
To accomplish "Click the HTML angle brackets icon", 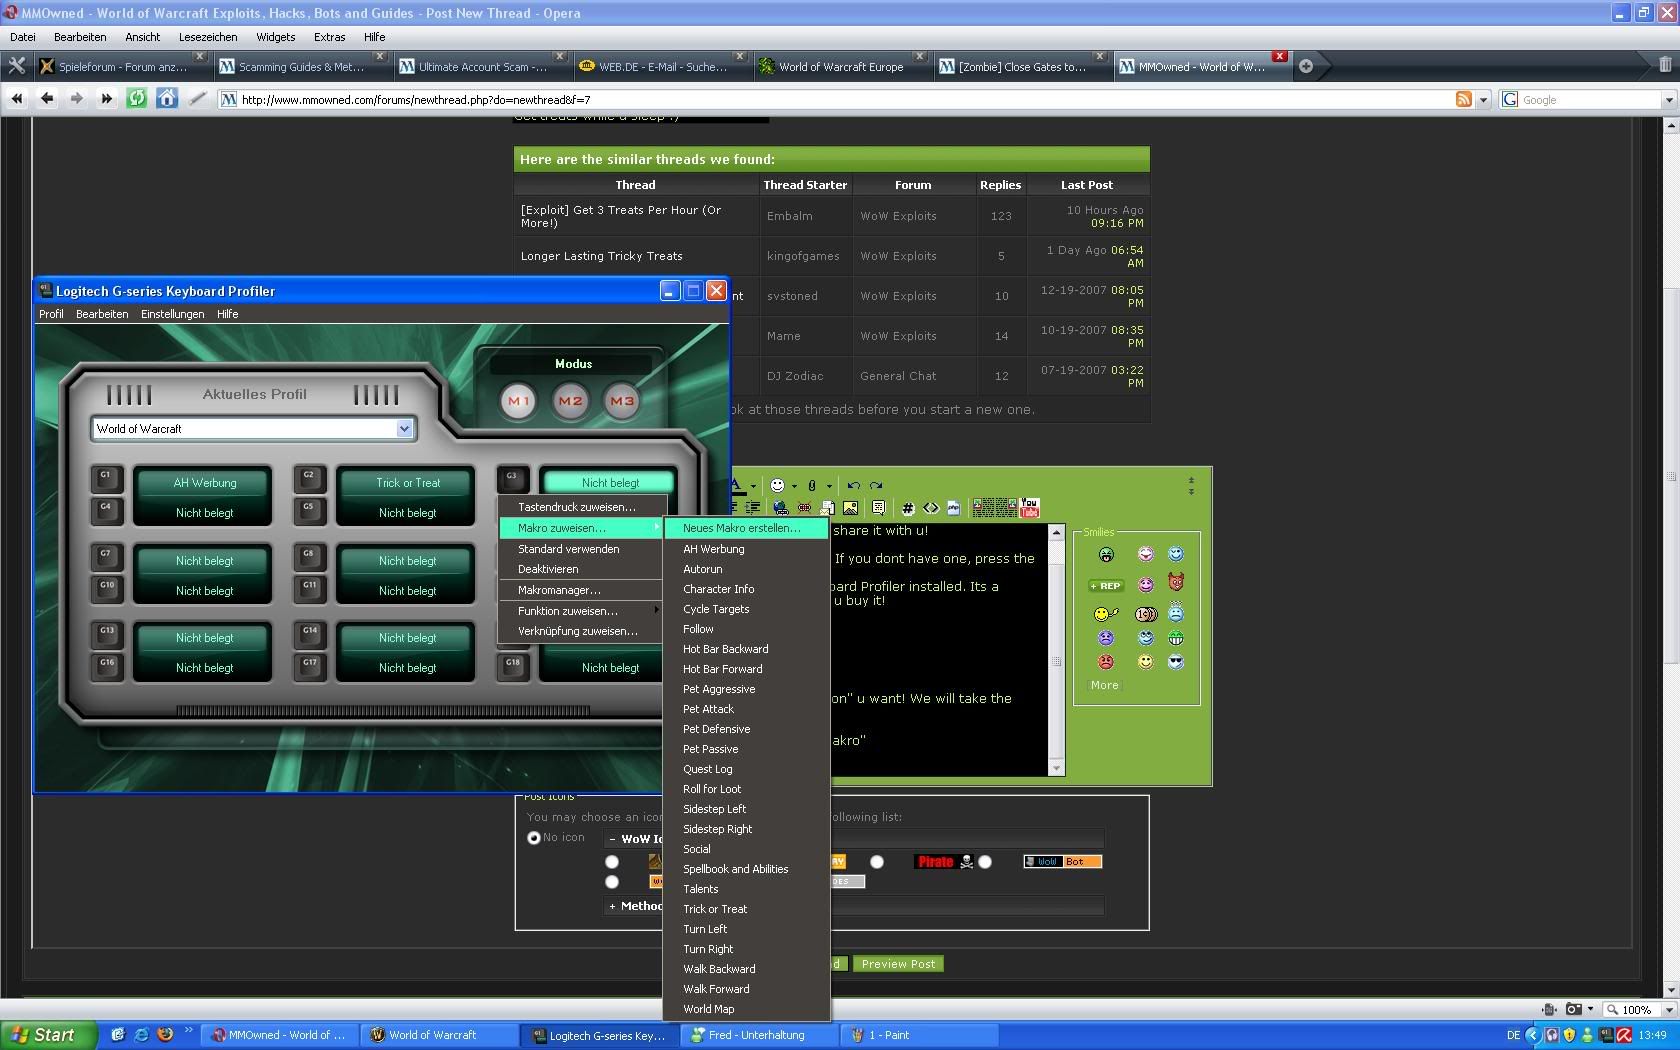I will (x=931, y=508).
